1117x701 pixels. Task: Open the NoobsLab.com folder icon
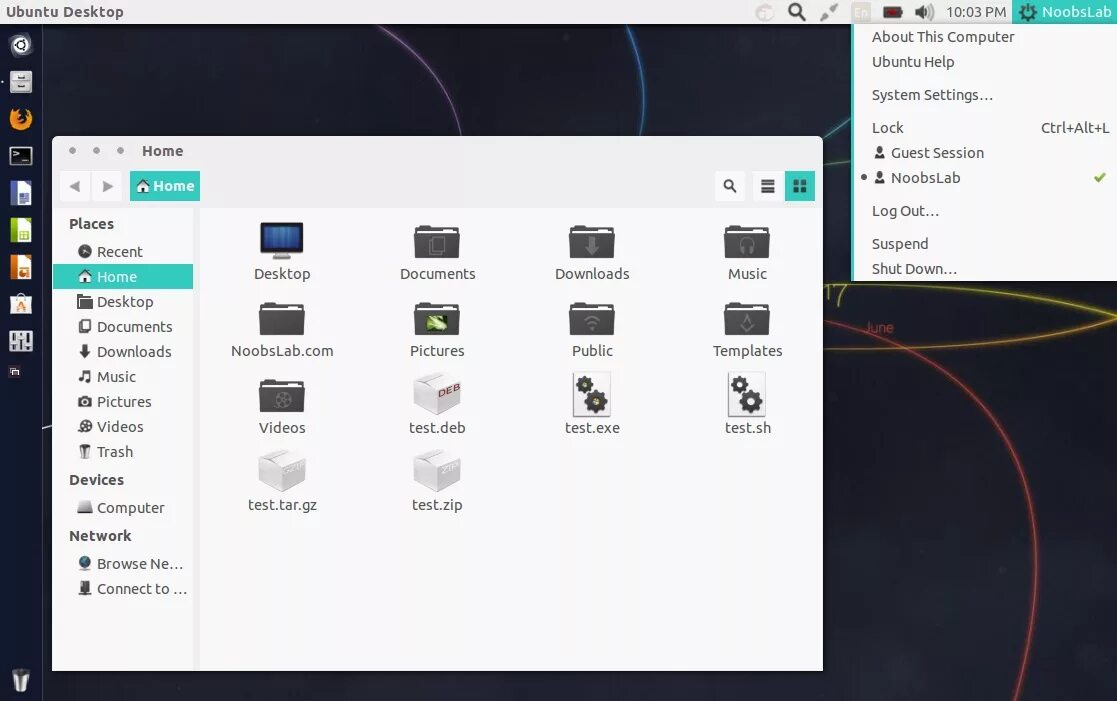[281, 318]
